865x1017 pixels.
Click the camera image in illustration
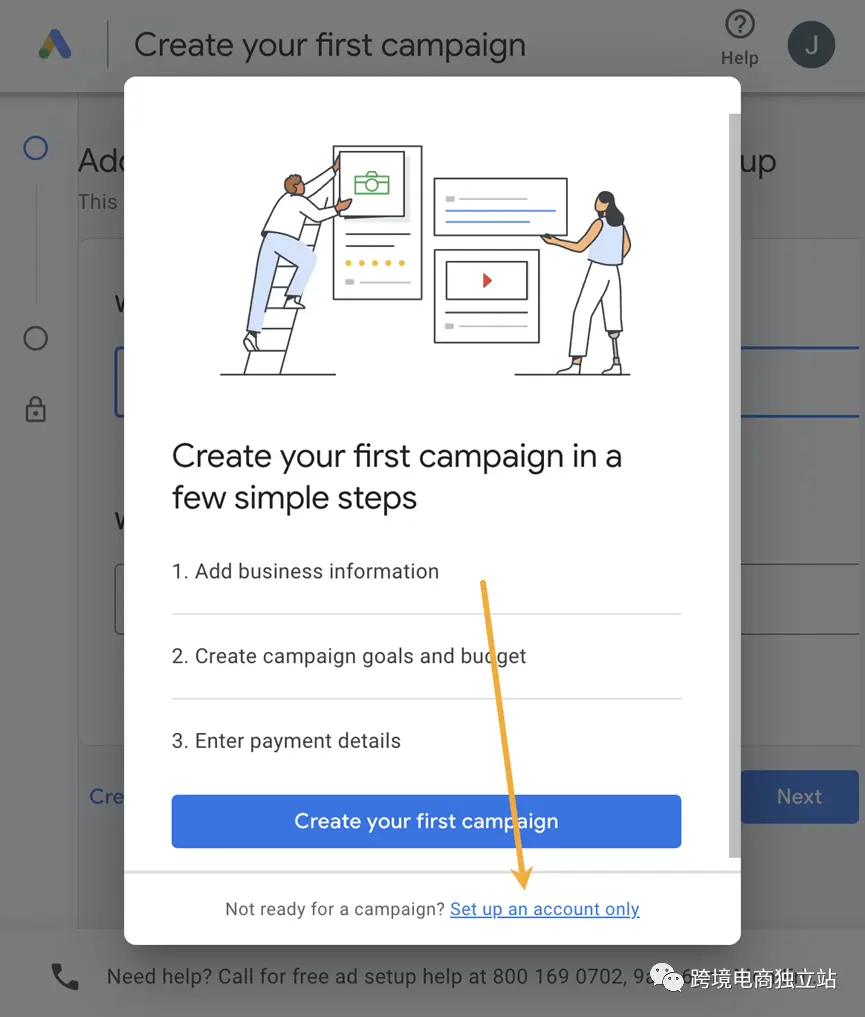pos(372,183)
